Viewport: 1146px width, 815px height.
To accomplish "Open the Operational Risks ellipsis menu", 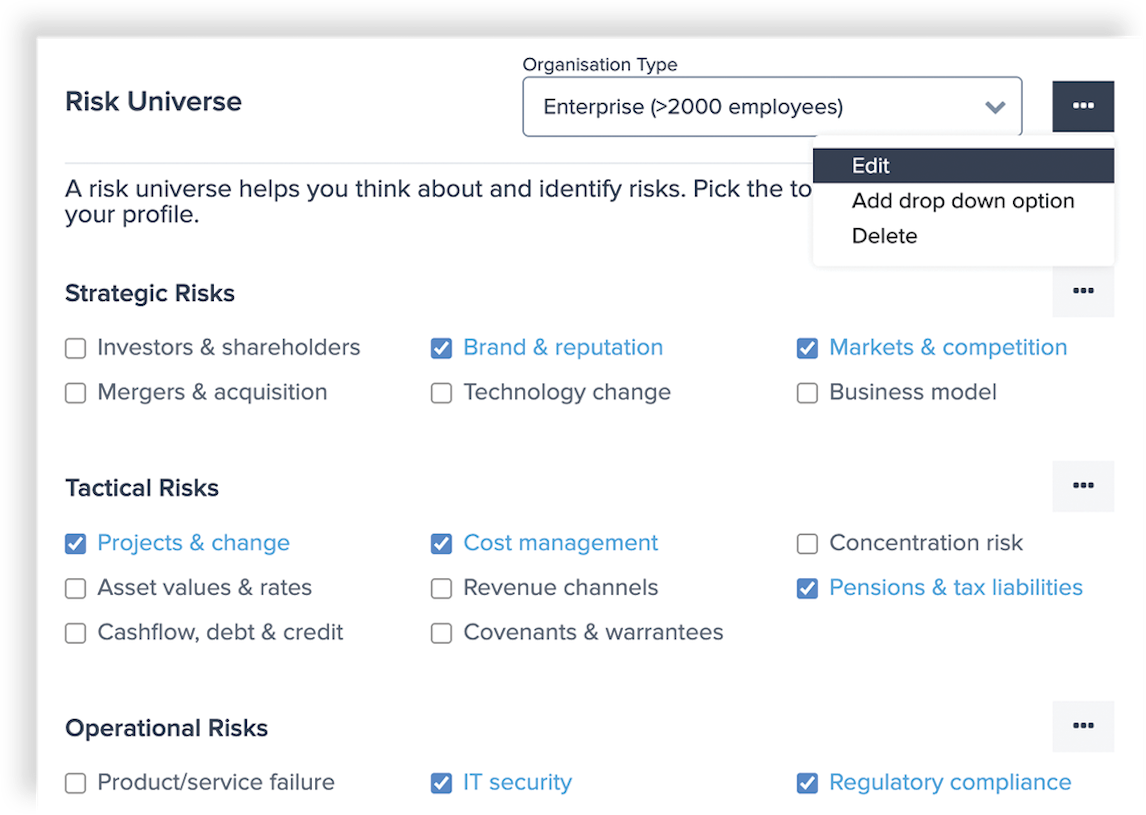I will point(1083,727).
